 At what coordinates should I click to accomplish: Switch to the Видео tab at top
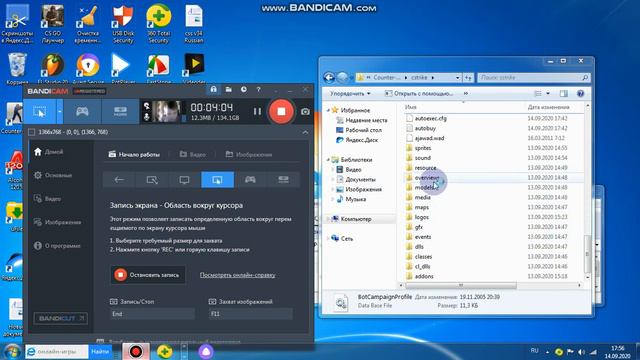(193, 155)
